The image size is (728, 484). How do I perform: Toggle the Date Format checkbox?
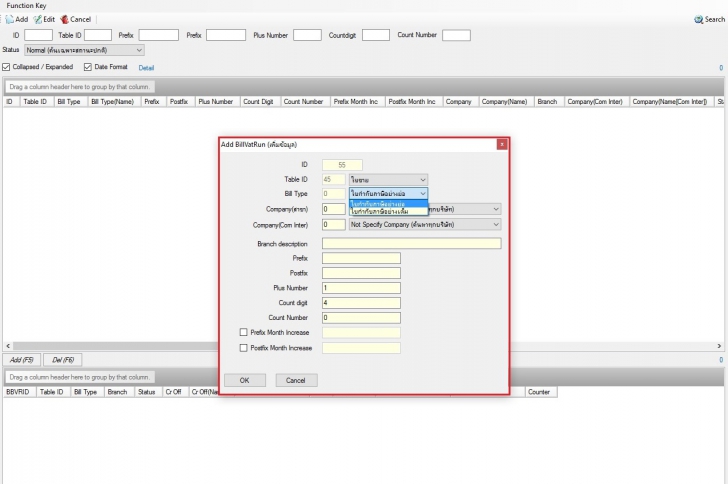point(88,67)
